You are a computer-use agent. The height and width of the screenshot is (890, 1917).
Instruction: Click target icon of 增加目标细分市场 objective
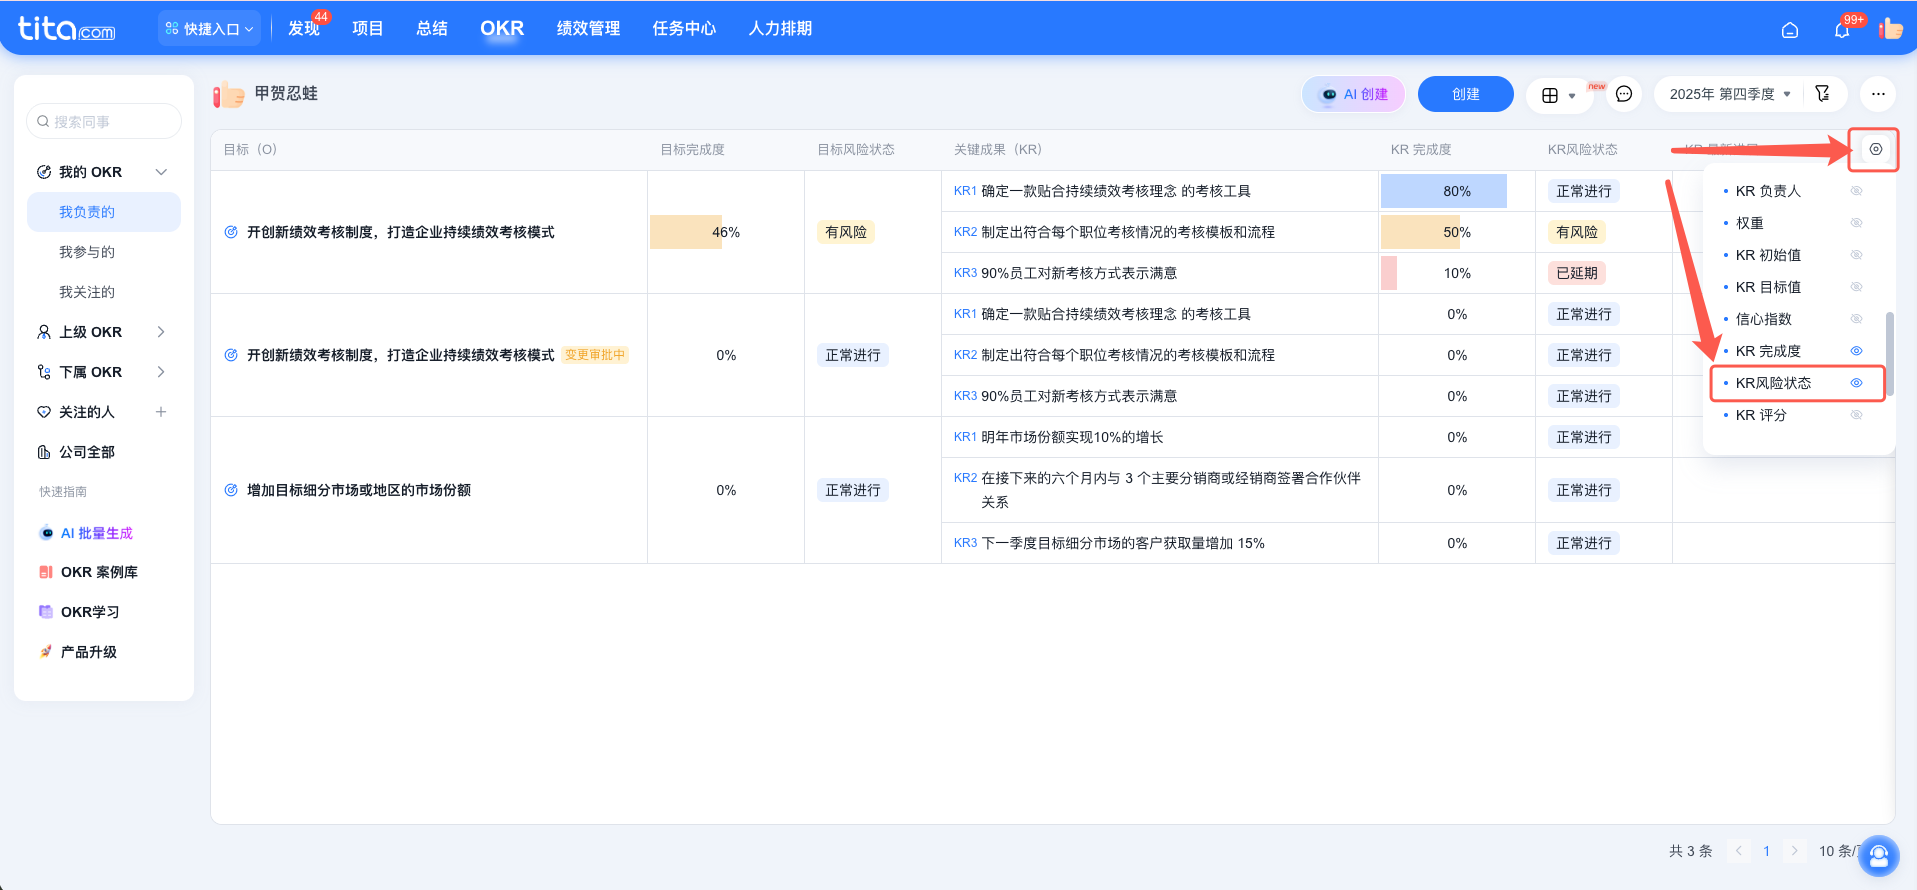point(231,490)
